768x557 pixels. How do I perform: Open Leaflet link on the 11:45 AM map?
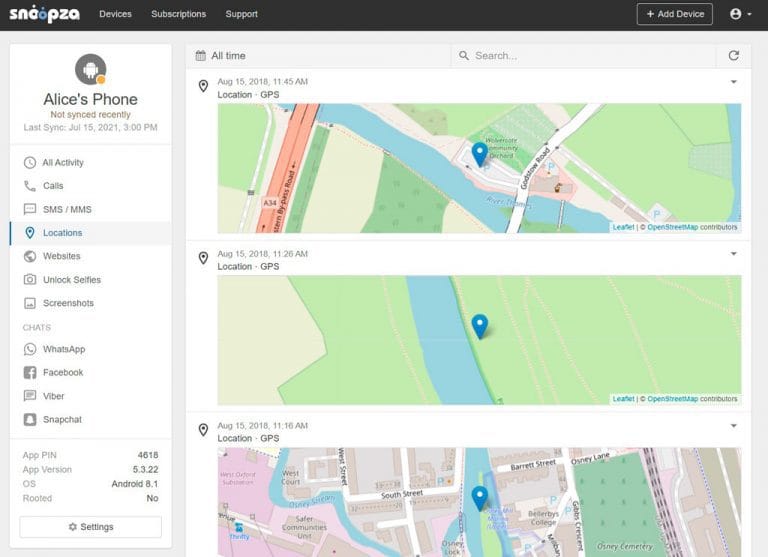[623, 227]
